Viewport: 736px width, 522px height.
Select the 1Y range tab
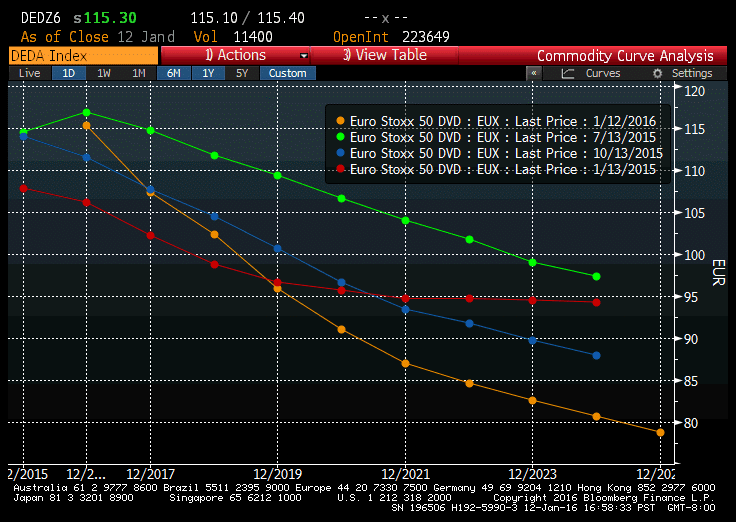[208, 73]
